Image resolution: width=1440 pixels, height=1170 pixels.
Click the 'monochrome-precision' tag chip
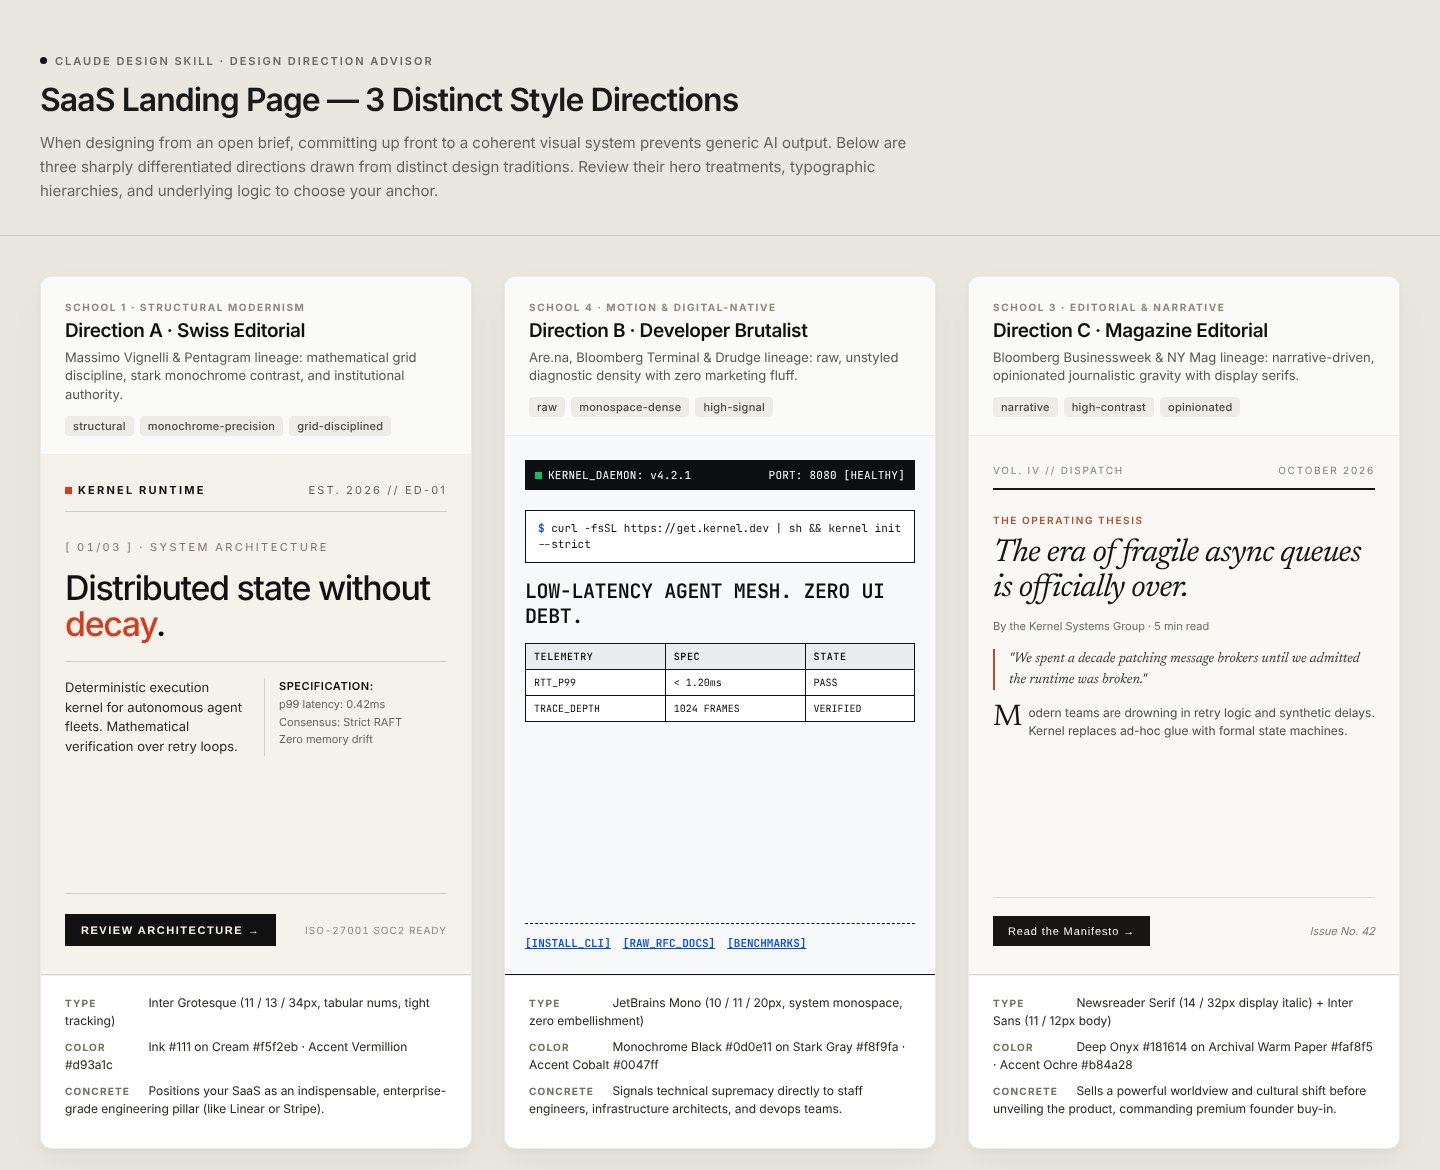tap(211, 426)
